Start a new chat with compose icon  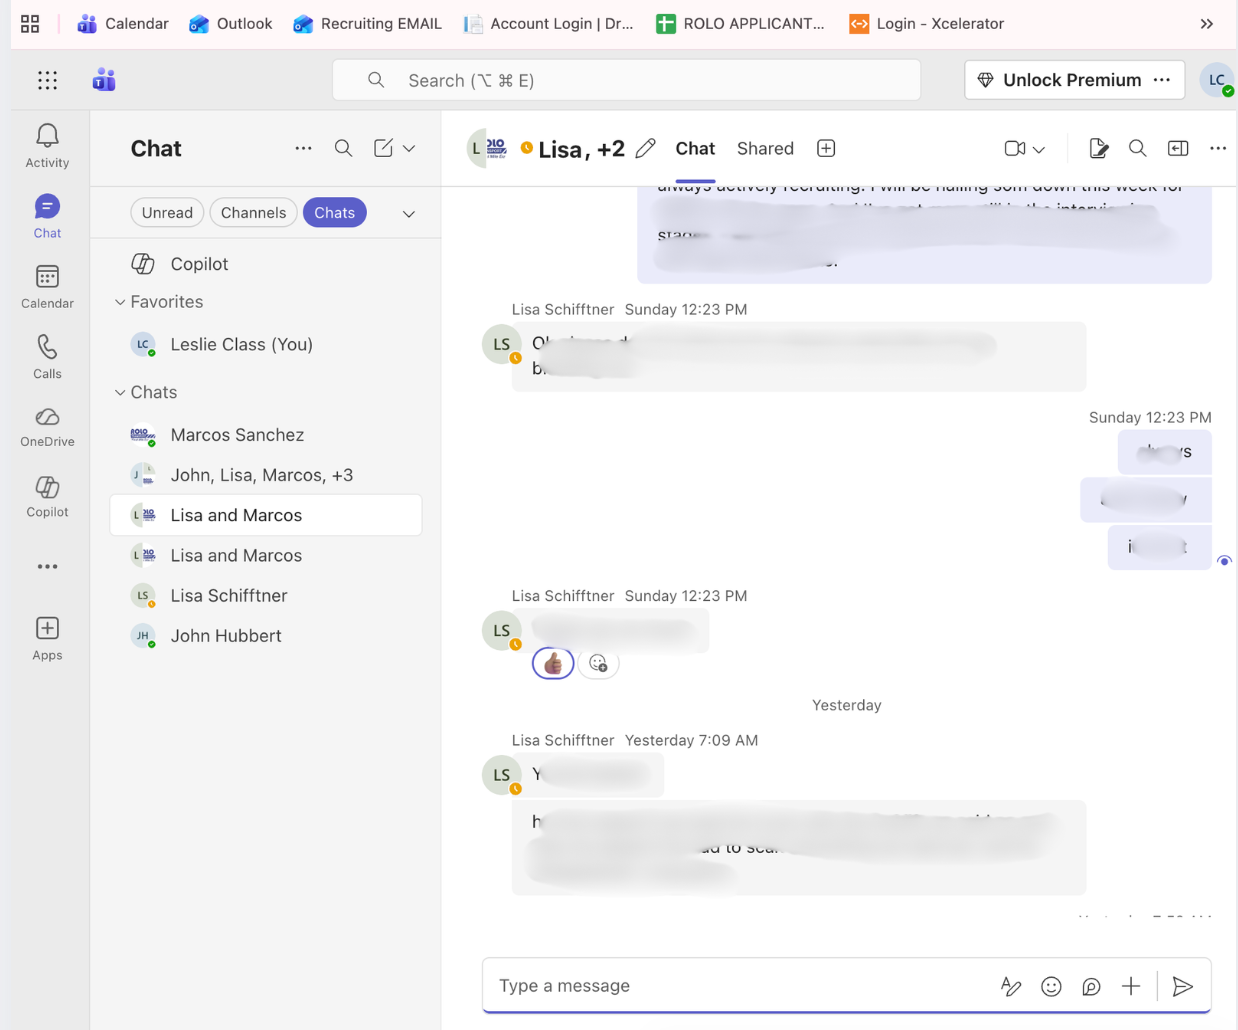click(383, 148)
